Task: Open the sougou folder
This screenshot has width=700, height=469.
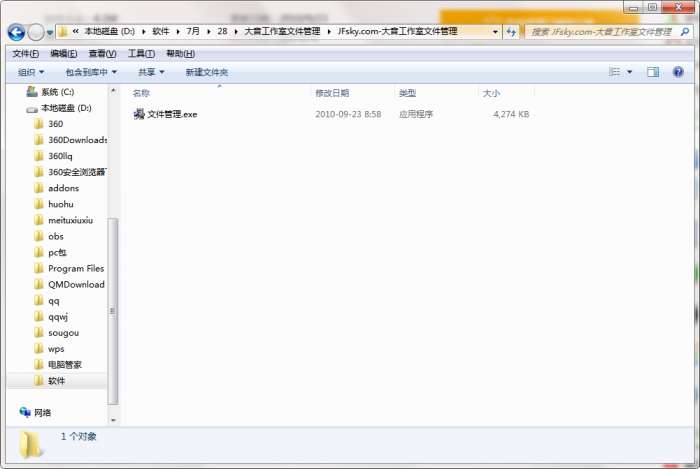Action: coord(63,333)
